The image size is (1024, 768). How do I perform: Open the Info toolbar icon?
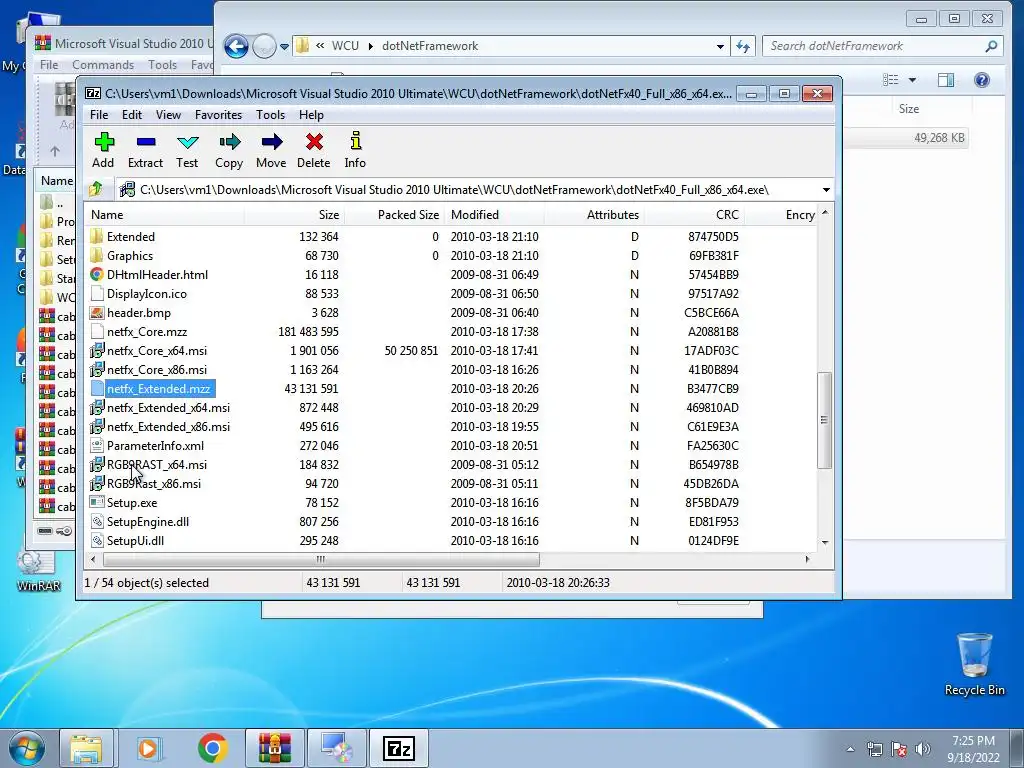(355, 150)
